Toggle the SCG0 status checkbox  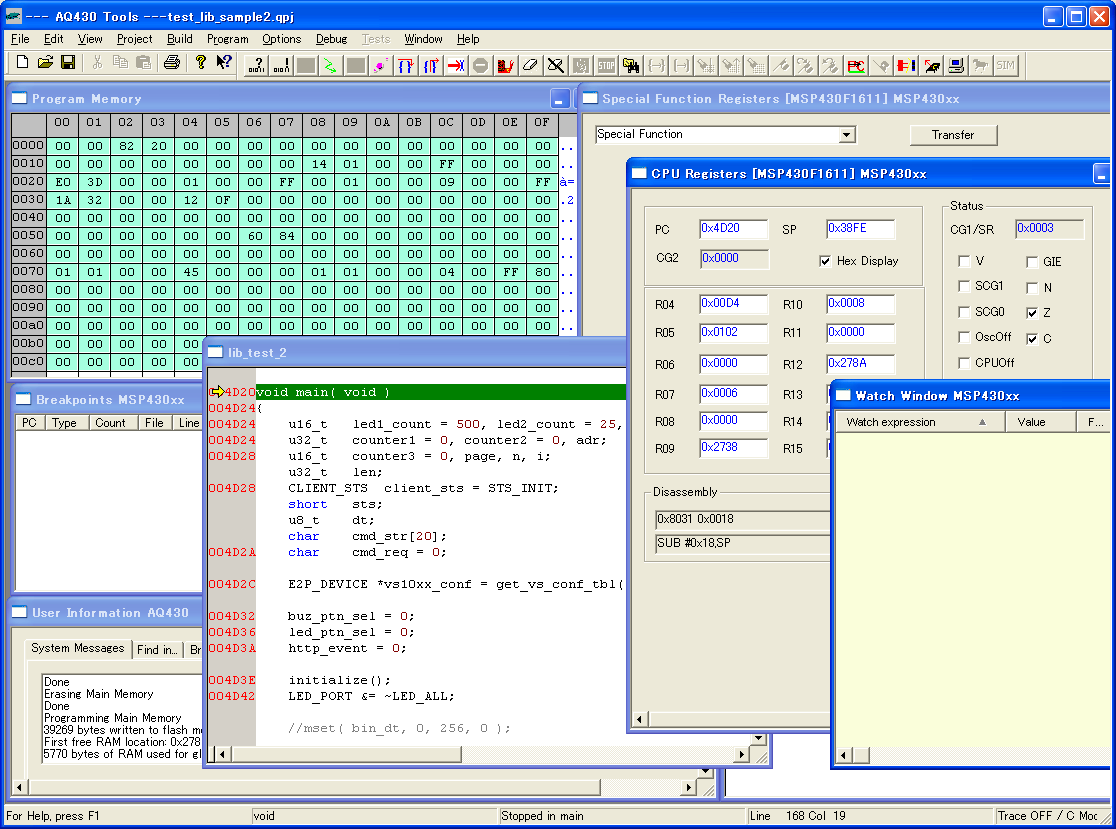pos(964,312)
